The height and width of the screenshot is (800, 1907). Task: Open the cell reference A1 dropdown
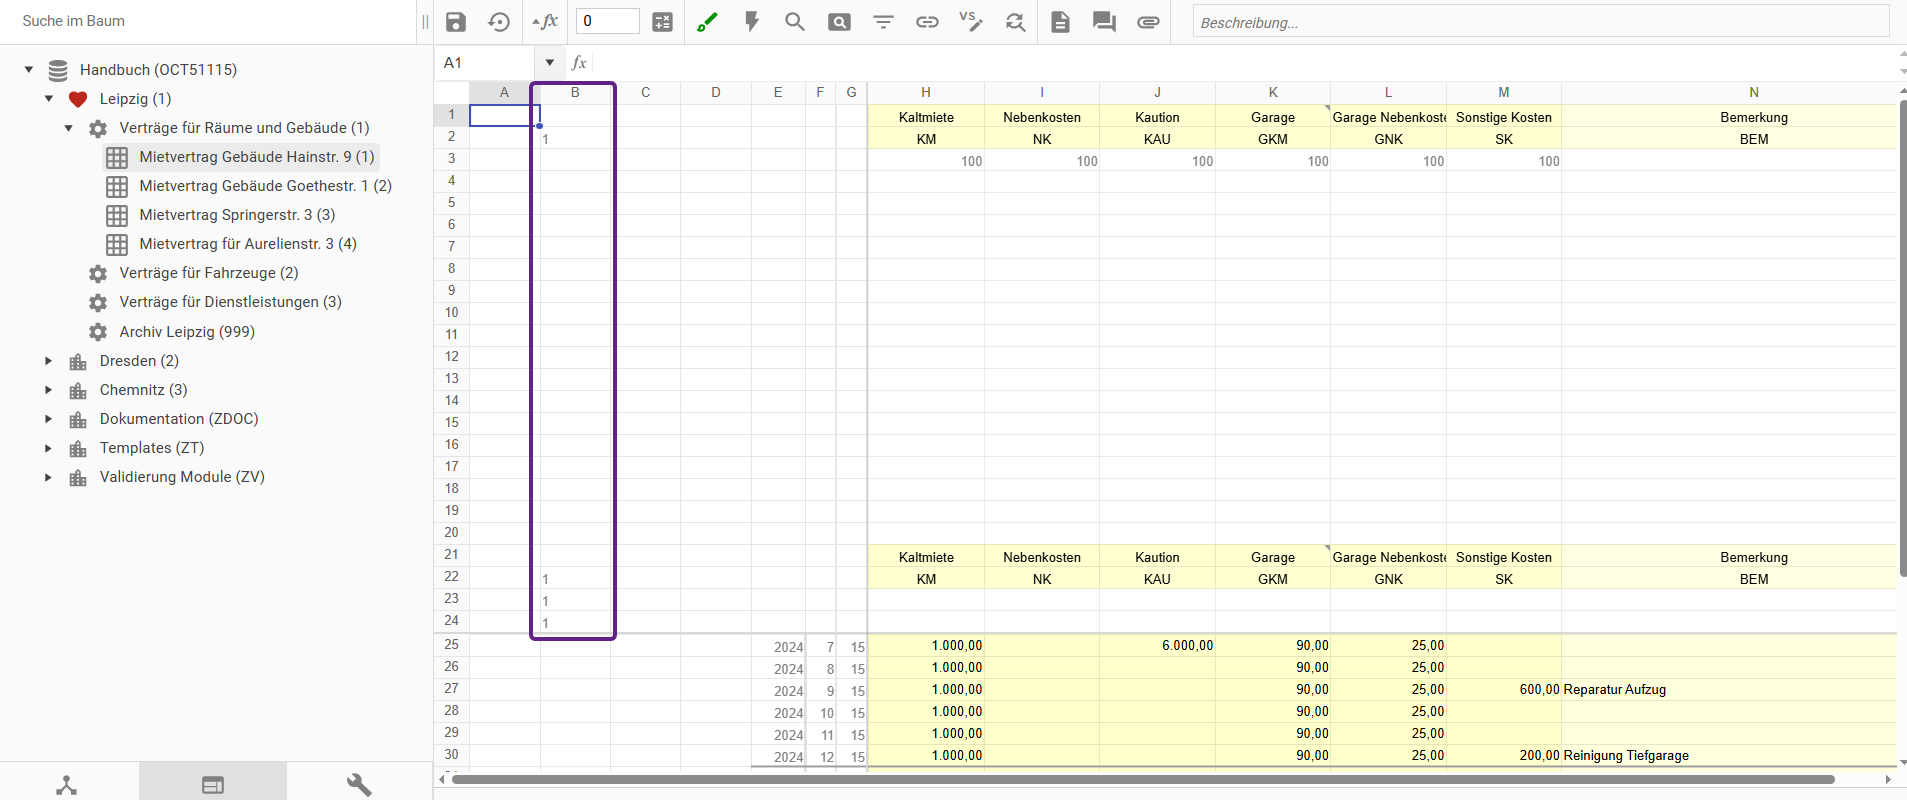coord(549,63)
